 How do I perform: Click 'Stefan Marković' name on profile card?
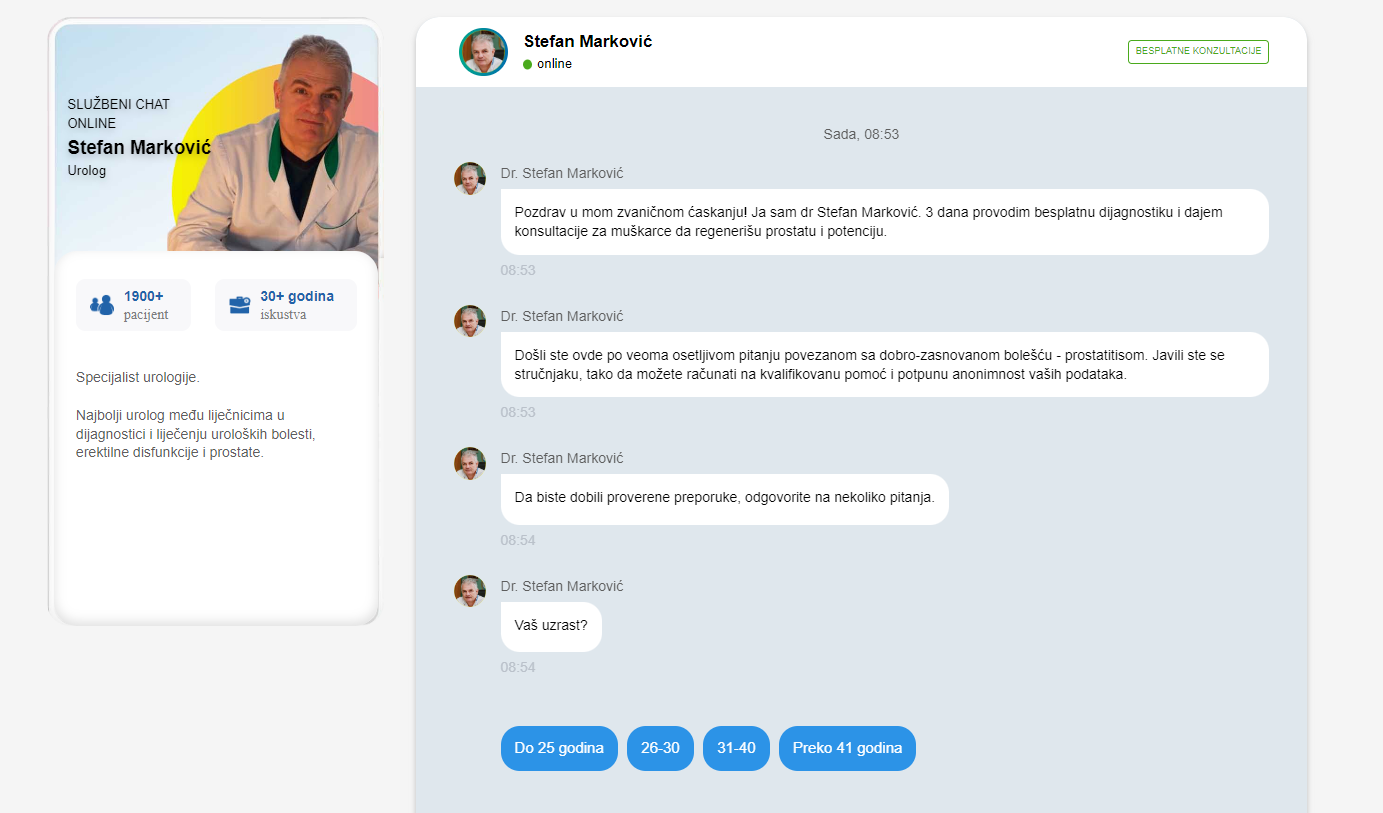coord(139,147)
